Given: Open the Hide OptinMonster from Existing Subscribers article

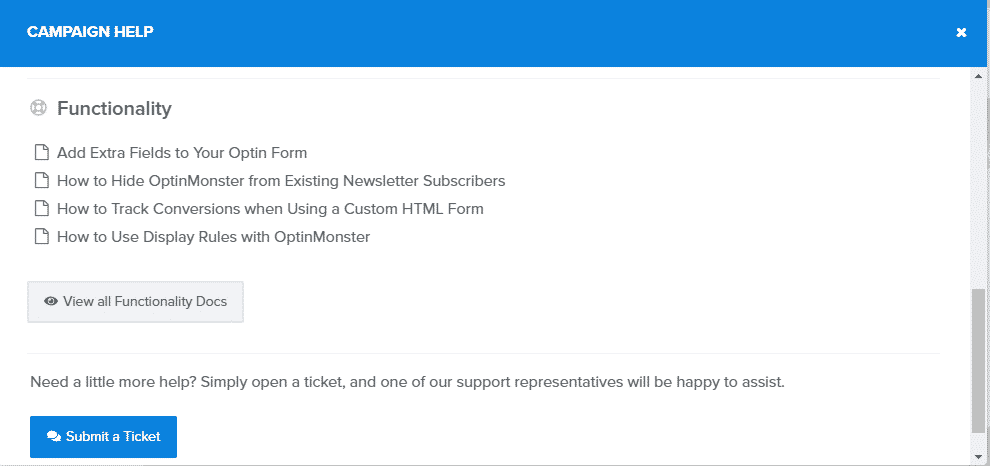Looking at the screenshot, I should pos(281,181).
